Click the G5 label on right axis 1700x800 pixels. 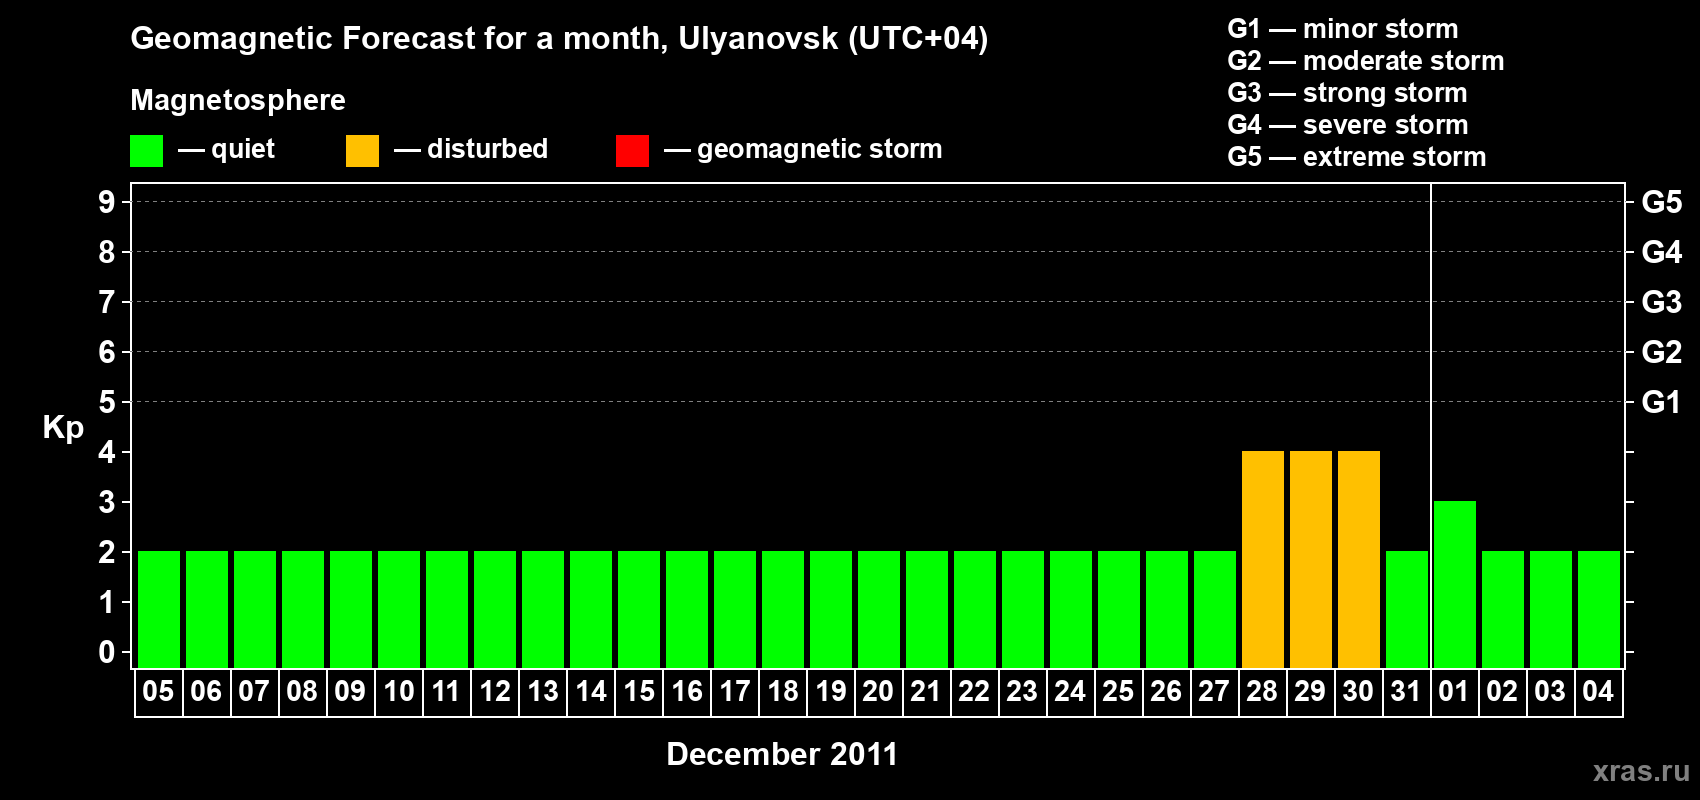coord(1661,202)
